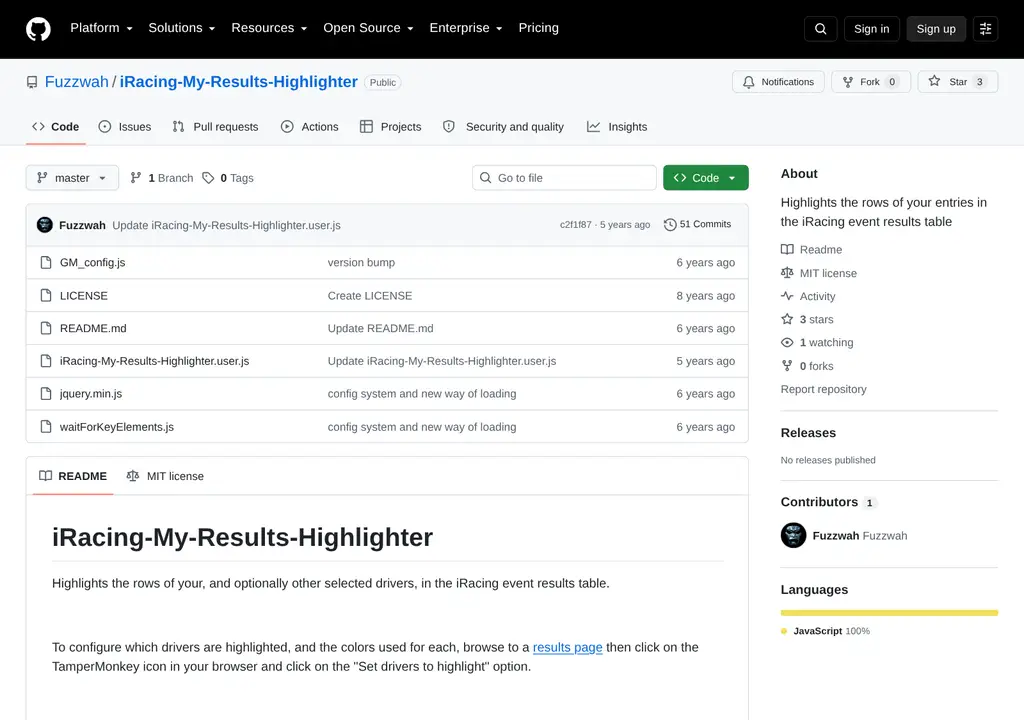Star the repository
This screenshot has height=720, width=1024.
(x=957, y=82)
